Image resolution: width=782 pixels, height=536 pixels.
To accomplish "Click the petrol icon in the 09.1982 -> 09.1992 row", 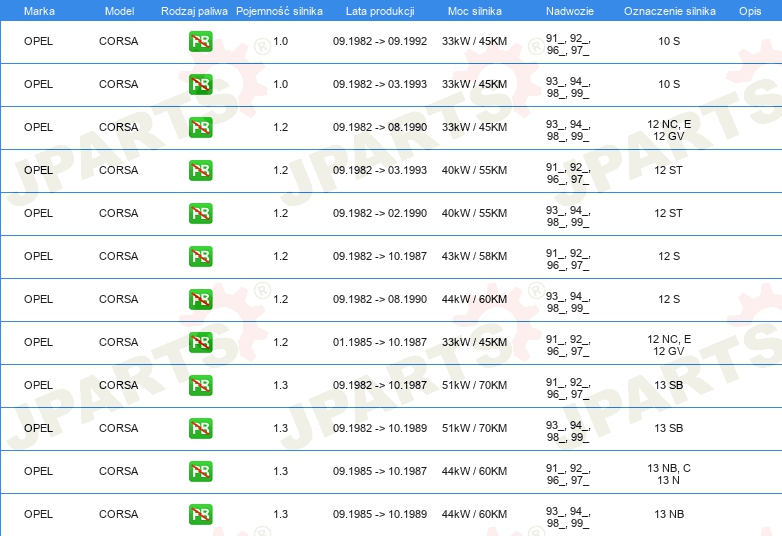I will 200,41.
